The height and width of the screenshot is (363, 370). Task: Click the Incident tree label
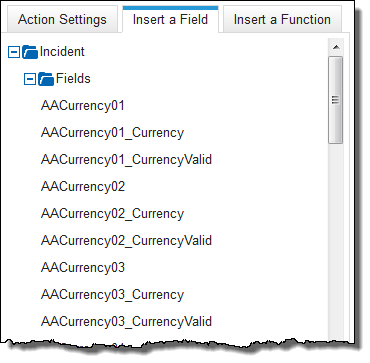[62, 52]
